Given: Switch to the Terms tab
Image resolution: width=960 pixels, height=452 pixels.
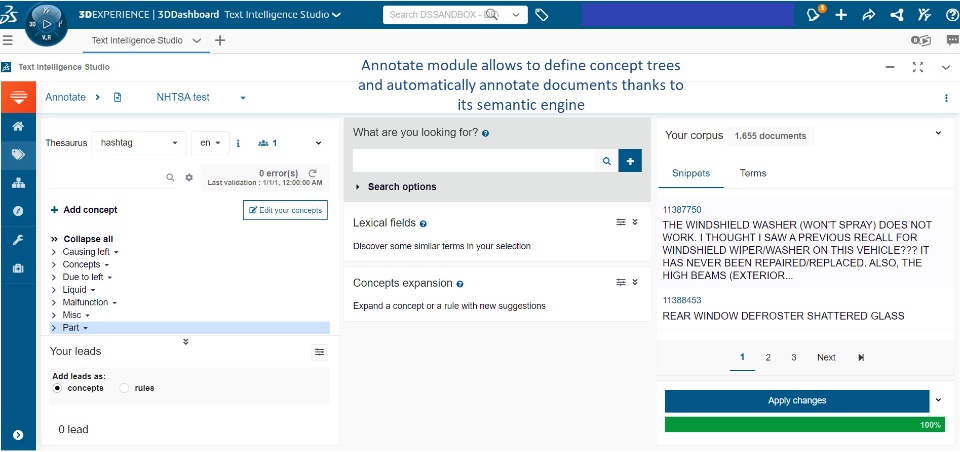Looking at the screenshot, I should coord(752,173).
